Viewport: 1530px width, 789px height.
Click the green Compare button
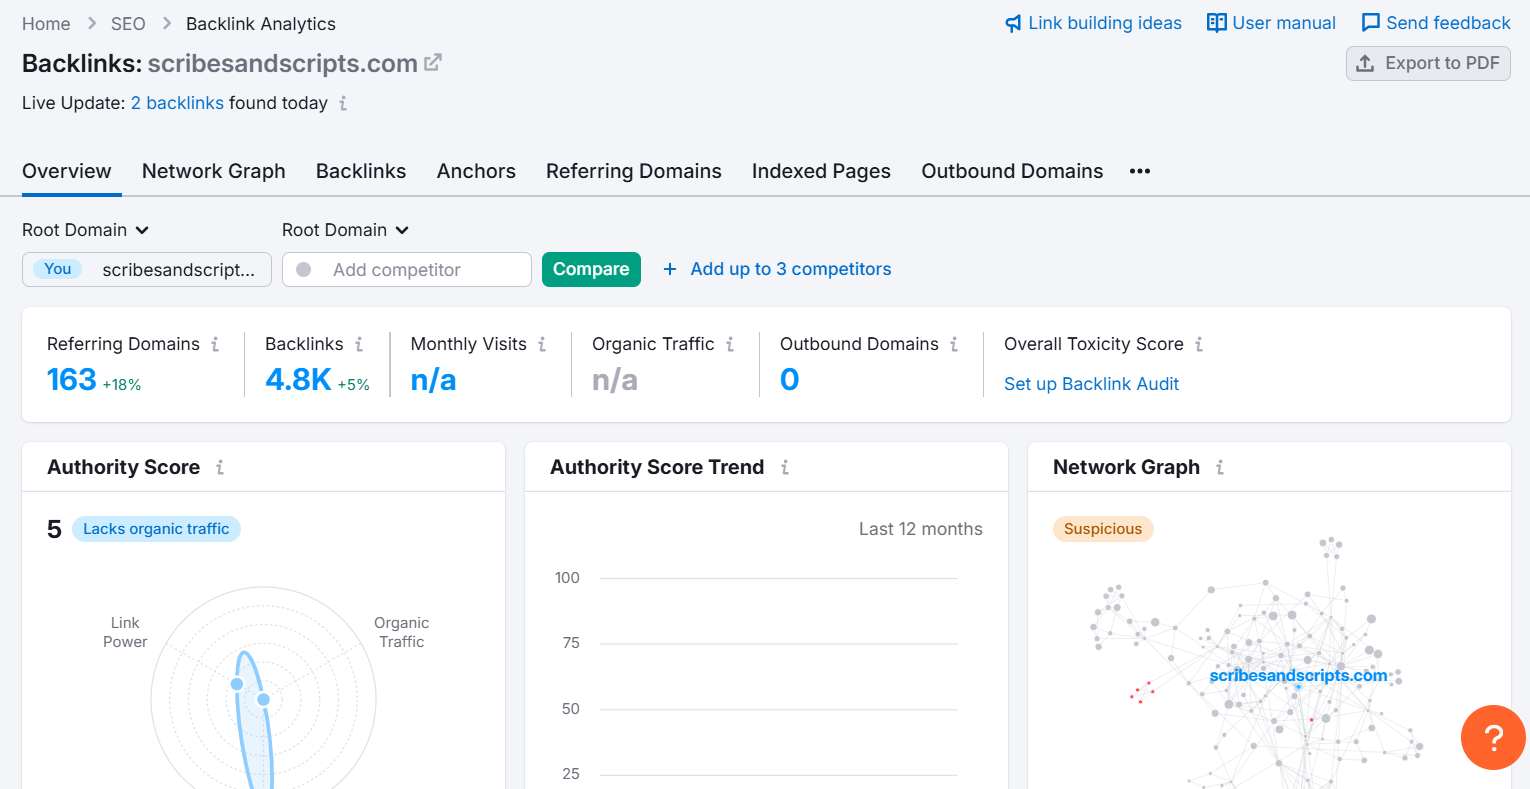click(x=591, y=269)
